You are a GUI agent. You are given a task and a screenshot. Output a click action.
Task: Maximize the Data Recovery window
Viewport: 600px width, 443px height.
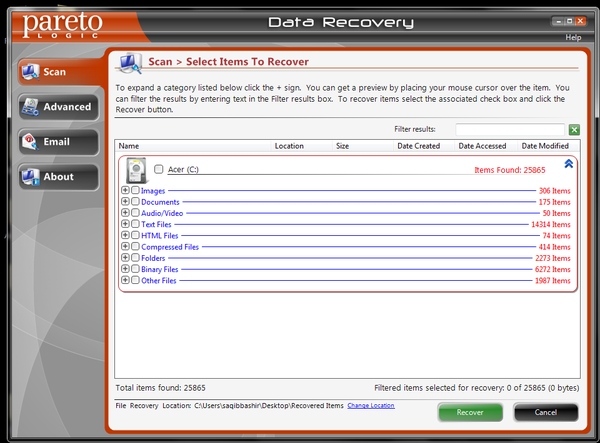569,21
